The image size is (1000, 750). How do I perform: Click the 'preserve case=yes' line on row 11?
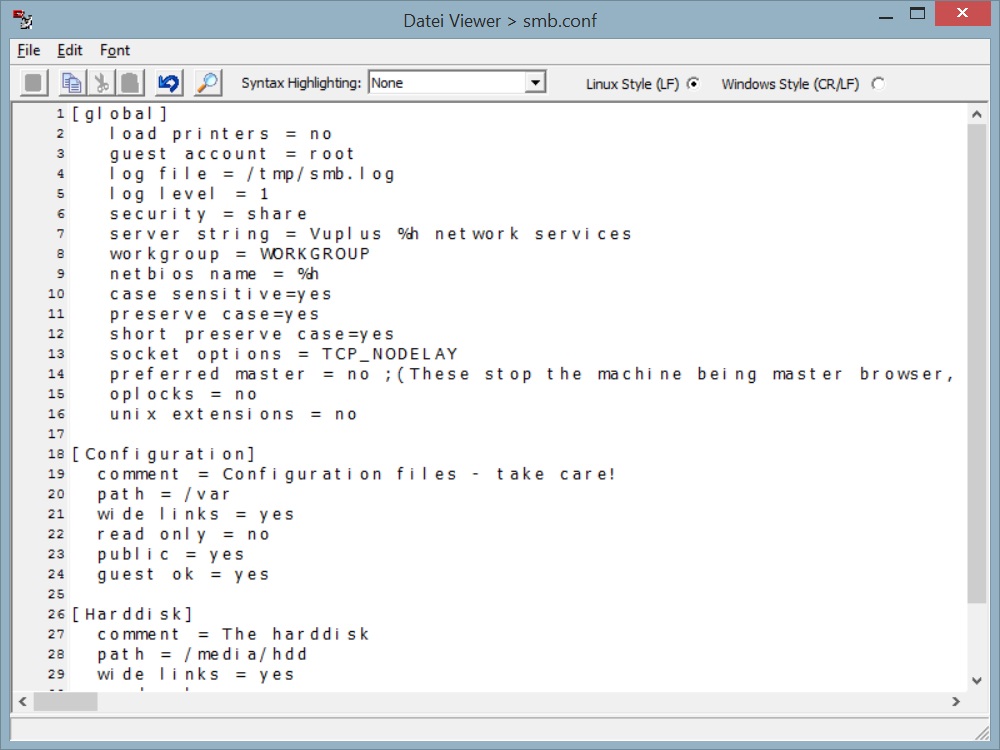click(214, 314)
